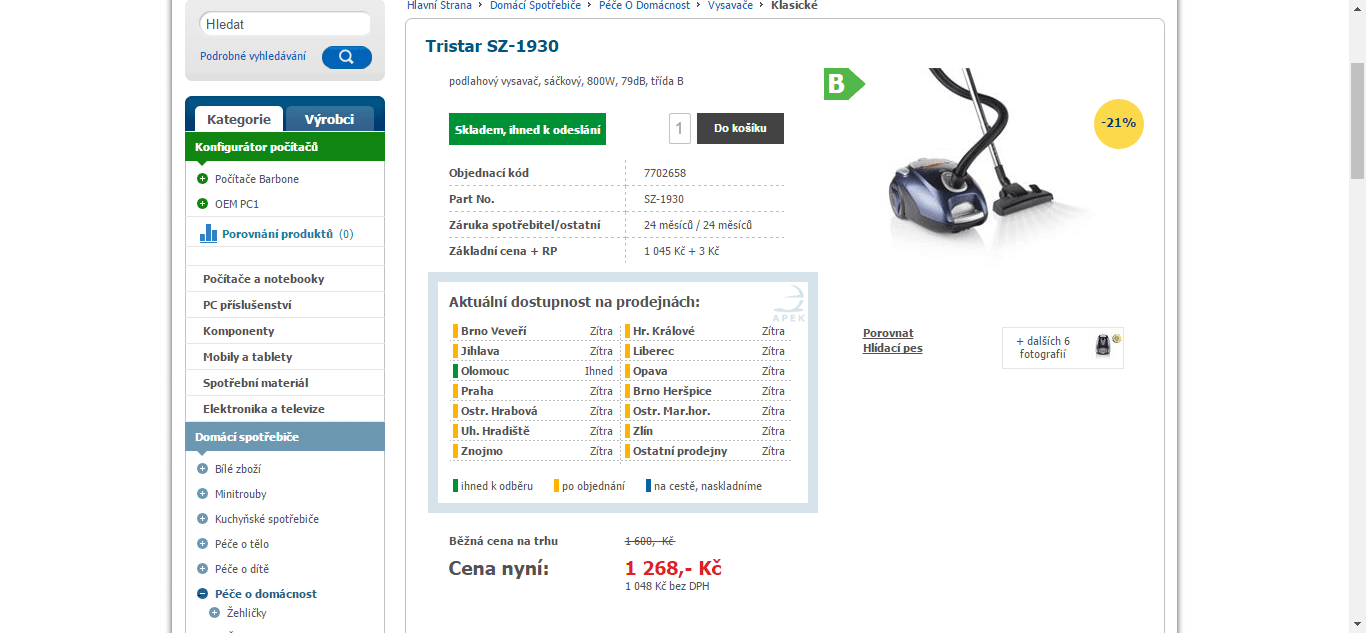
Task: Add product with Do košíku button
Action: [740, 129]
